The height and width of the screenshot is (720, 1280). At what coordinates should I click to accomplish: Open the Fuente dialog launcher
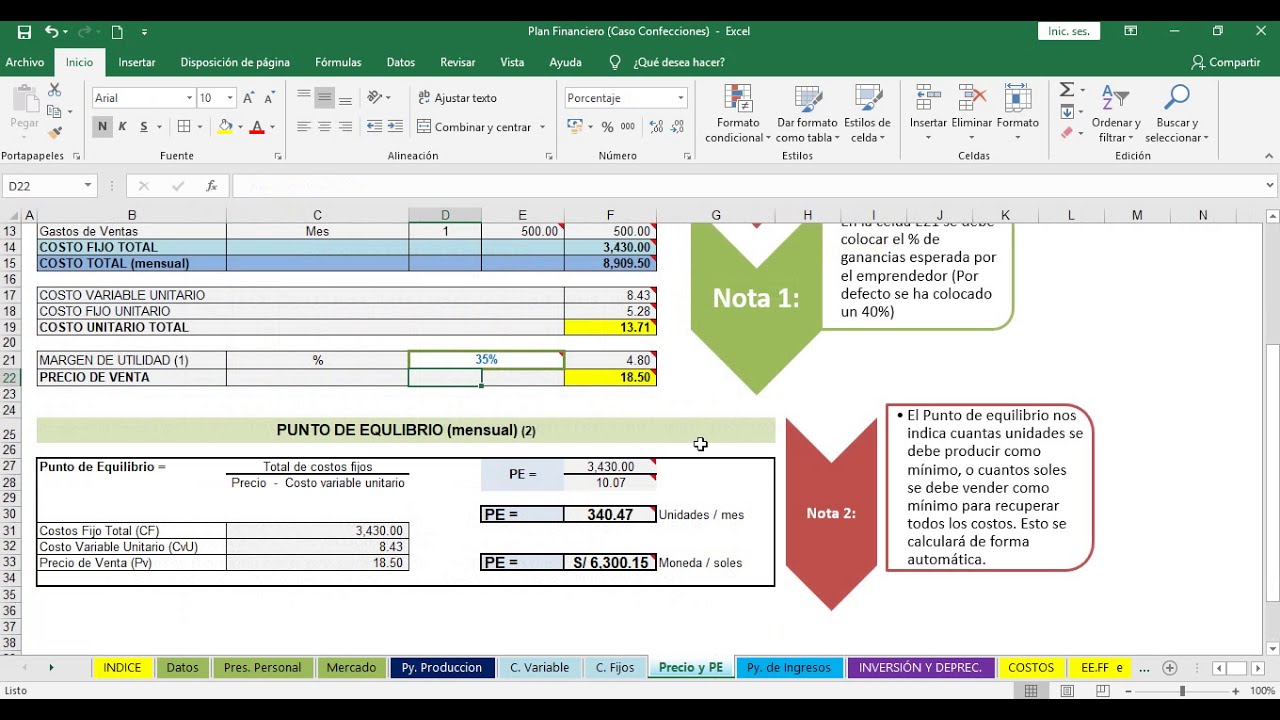(x=278, y=156)
